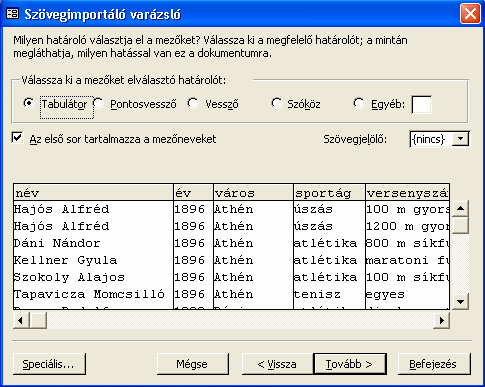Click the '800 m síkf' event cell

(x=407, y=243)
